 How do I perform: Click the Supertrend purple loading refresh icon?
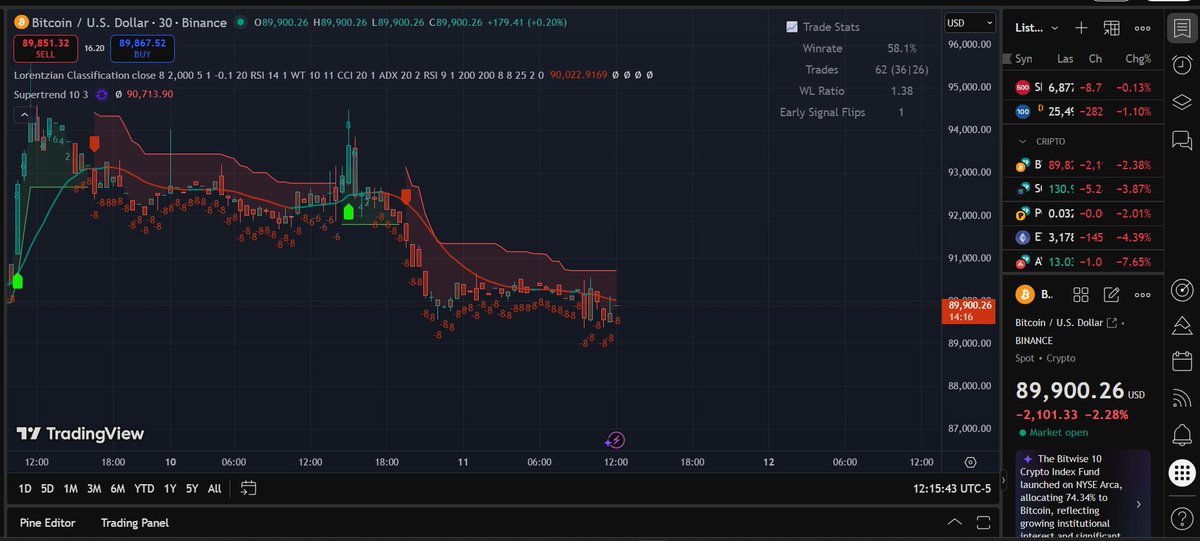coord(102,94)
